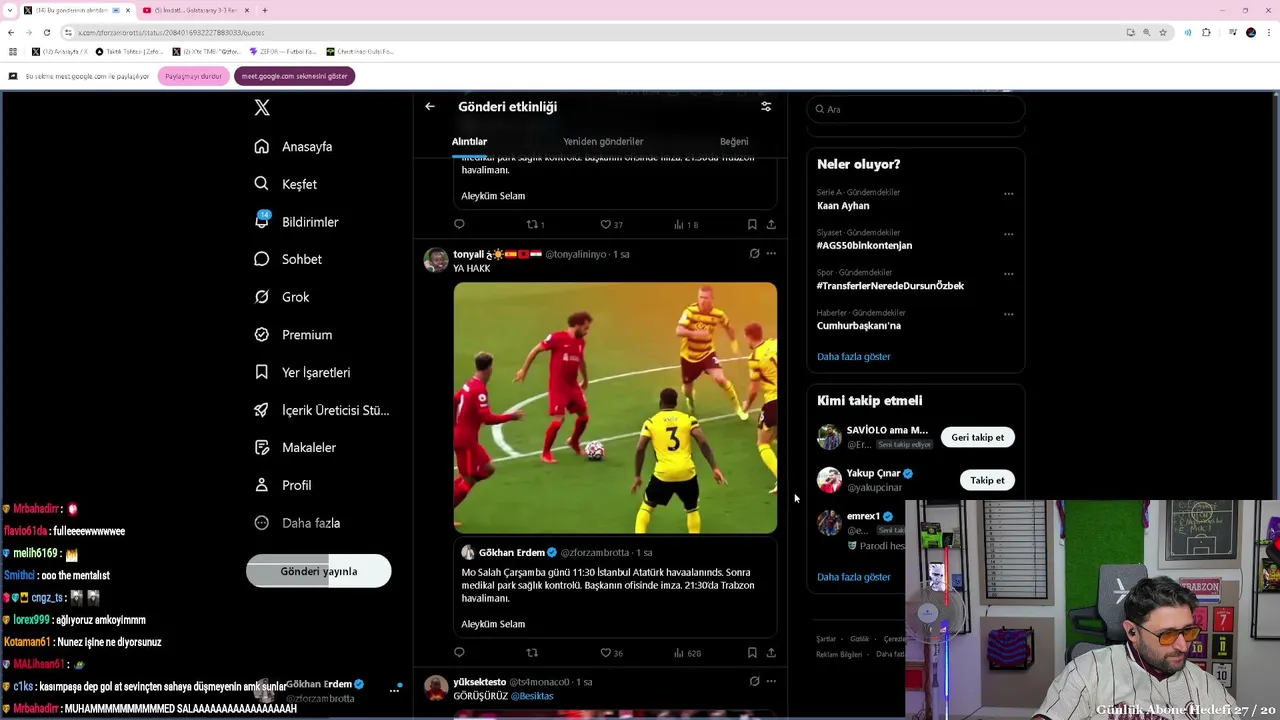Click Grok icon on tonyali's post
Viewport: 1280px width, 720px height.
(x=754, y=254)
